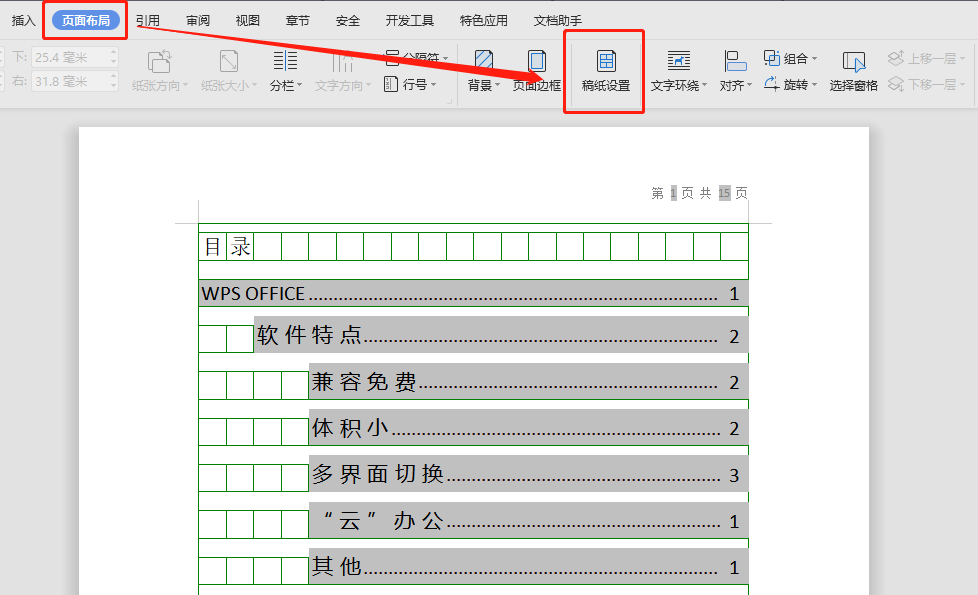Image resolution: width=978 pixels, height=595 pixels.
Task: Open 页面边框 page border settings
Action: tap(536, 71)
